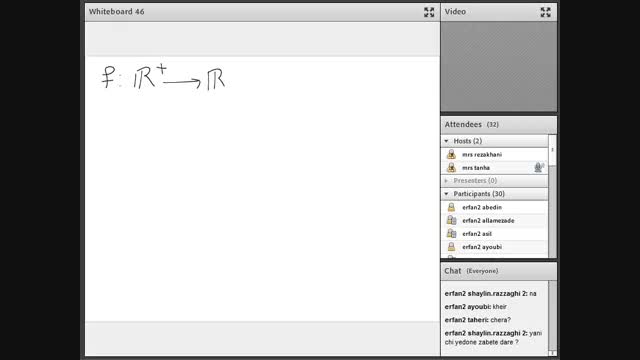
Task: Click erfan2 asil's participant icon
Action: click(451, 233)
